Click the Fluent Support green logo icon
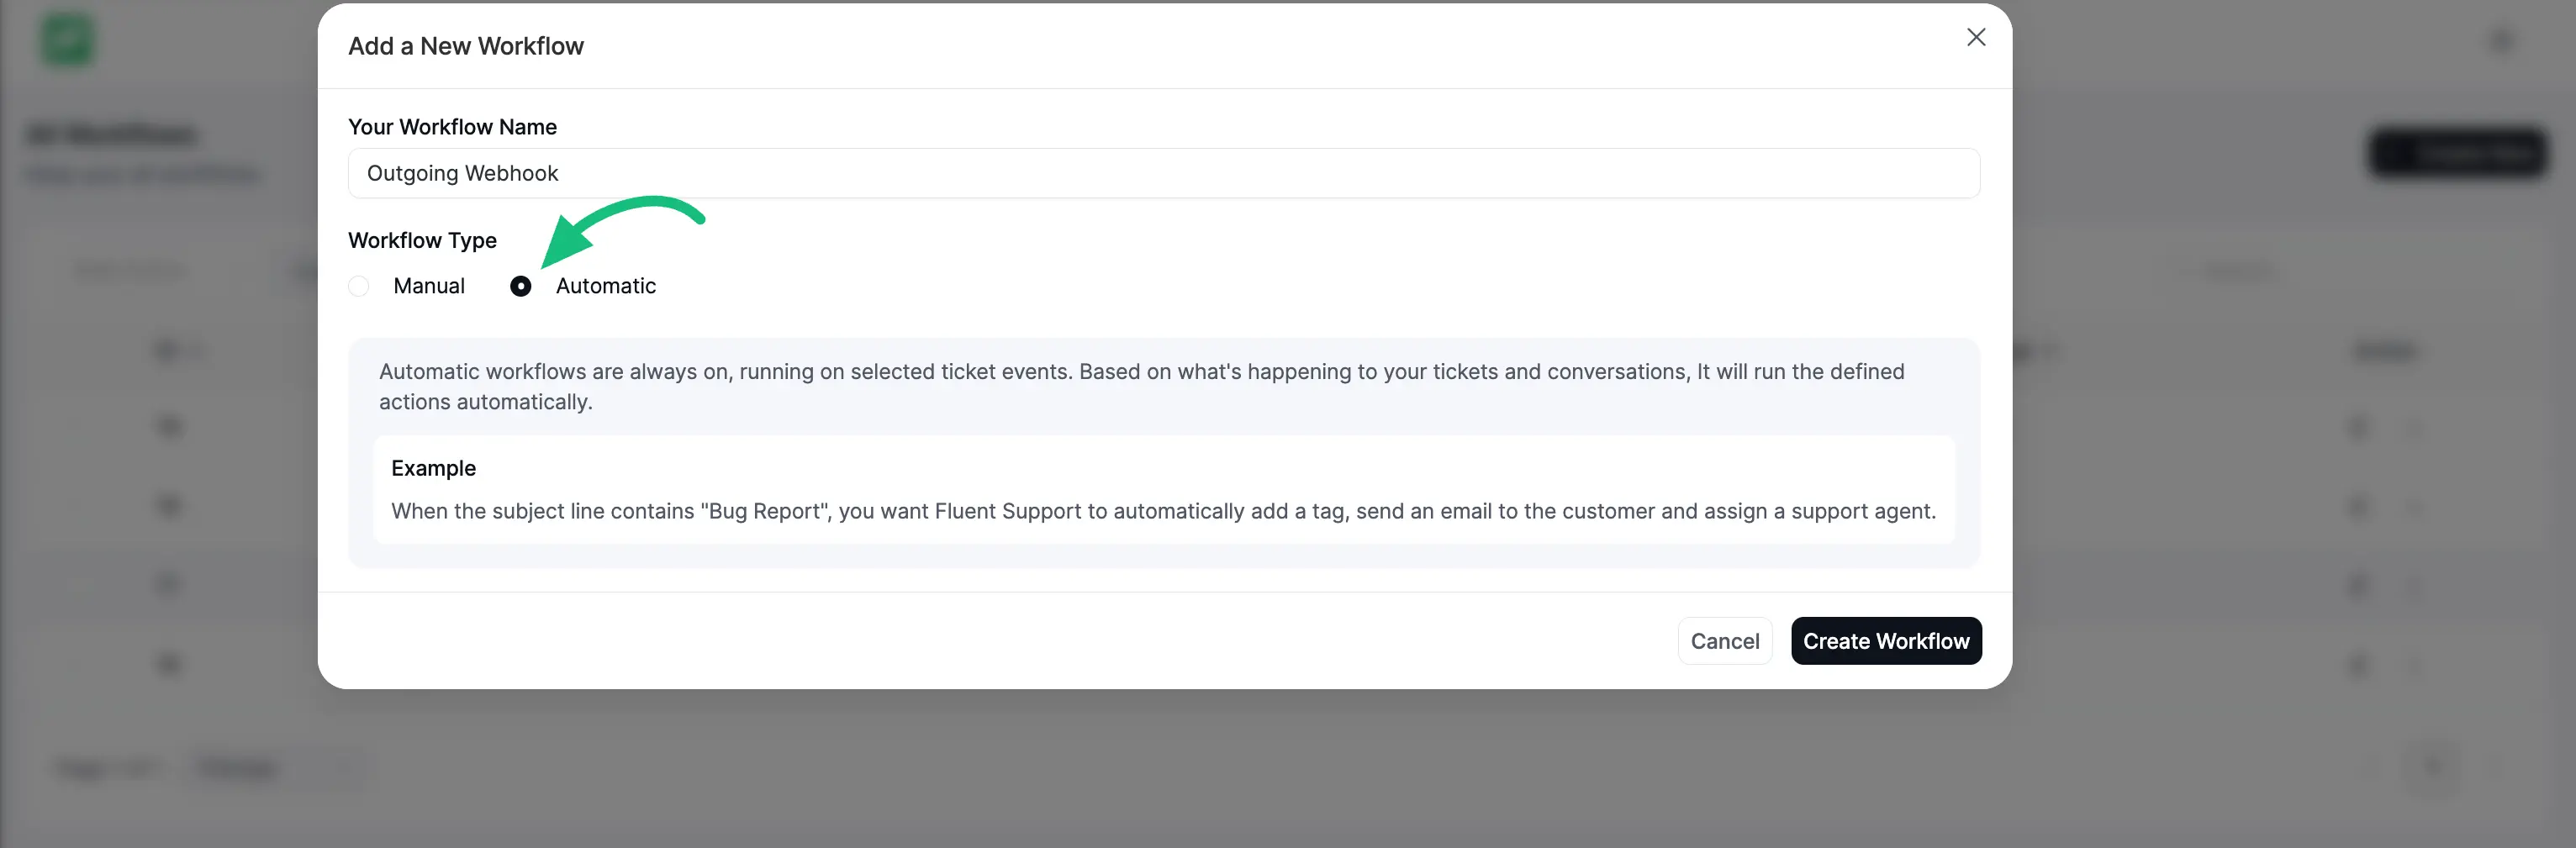Viewport: 2576px width, 848px height. click(x=66, y=39)
